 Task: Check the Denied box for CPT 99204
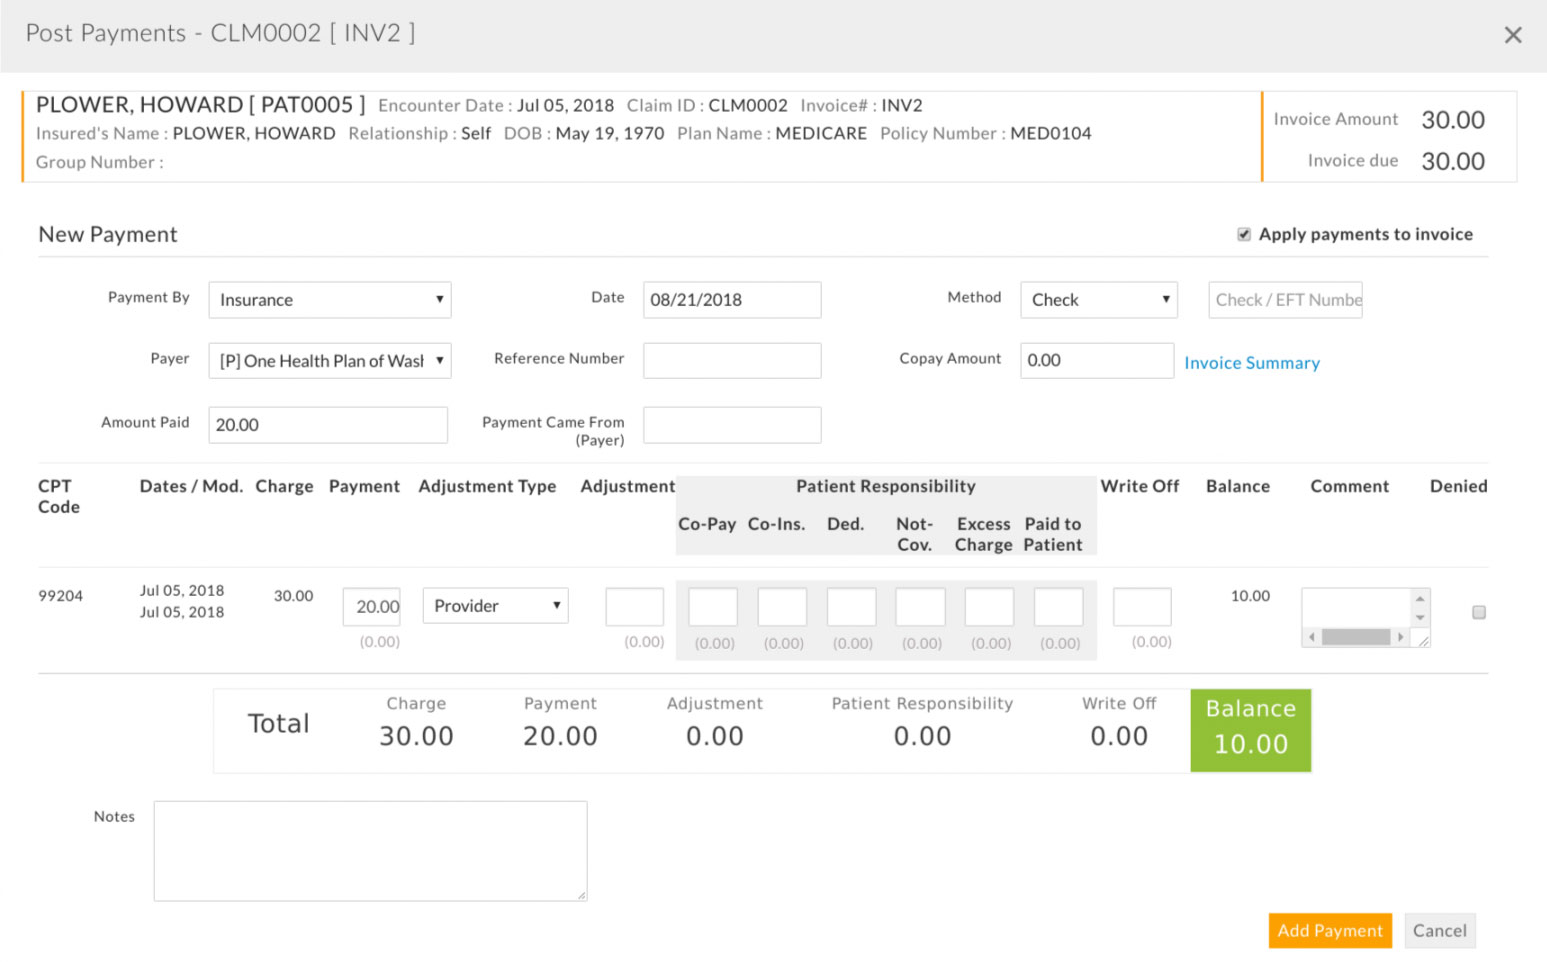[x=1478, y=612]
